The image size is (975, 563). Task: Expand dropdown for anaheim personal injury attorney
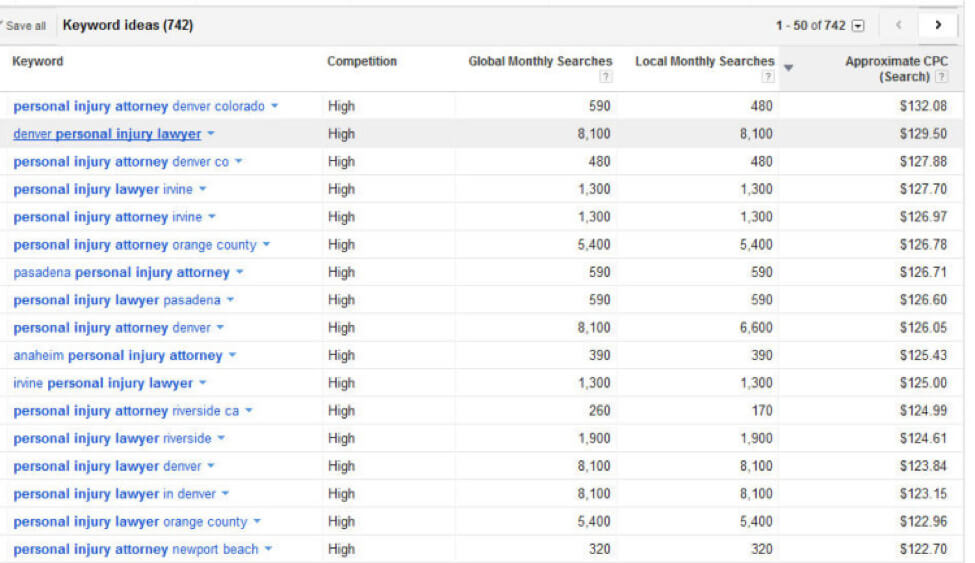coord(232,355)
